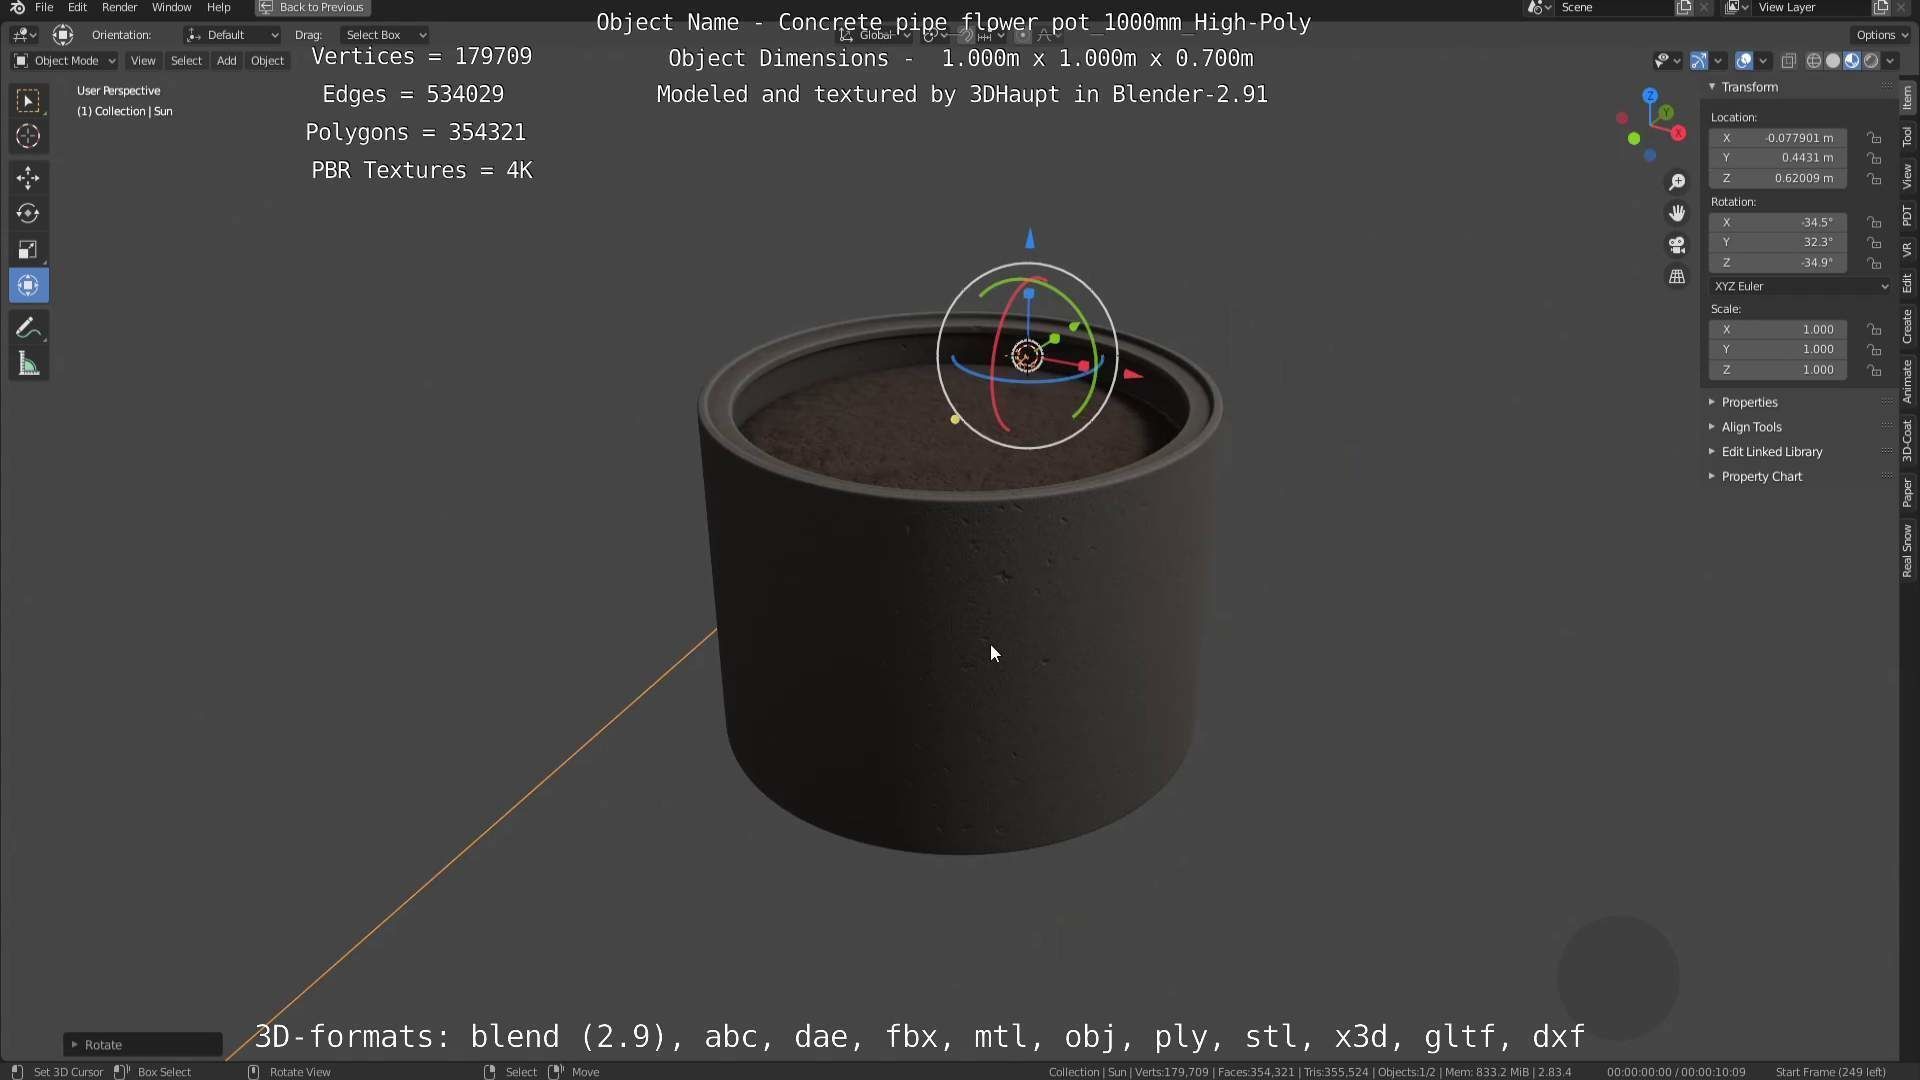This screenshot has width=1920, height=1080.
Task: Select the Move tool in toolbar
Action: coord(28,178)
